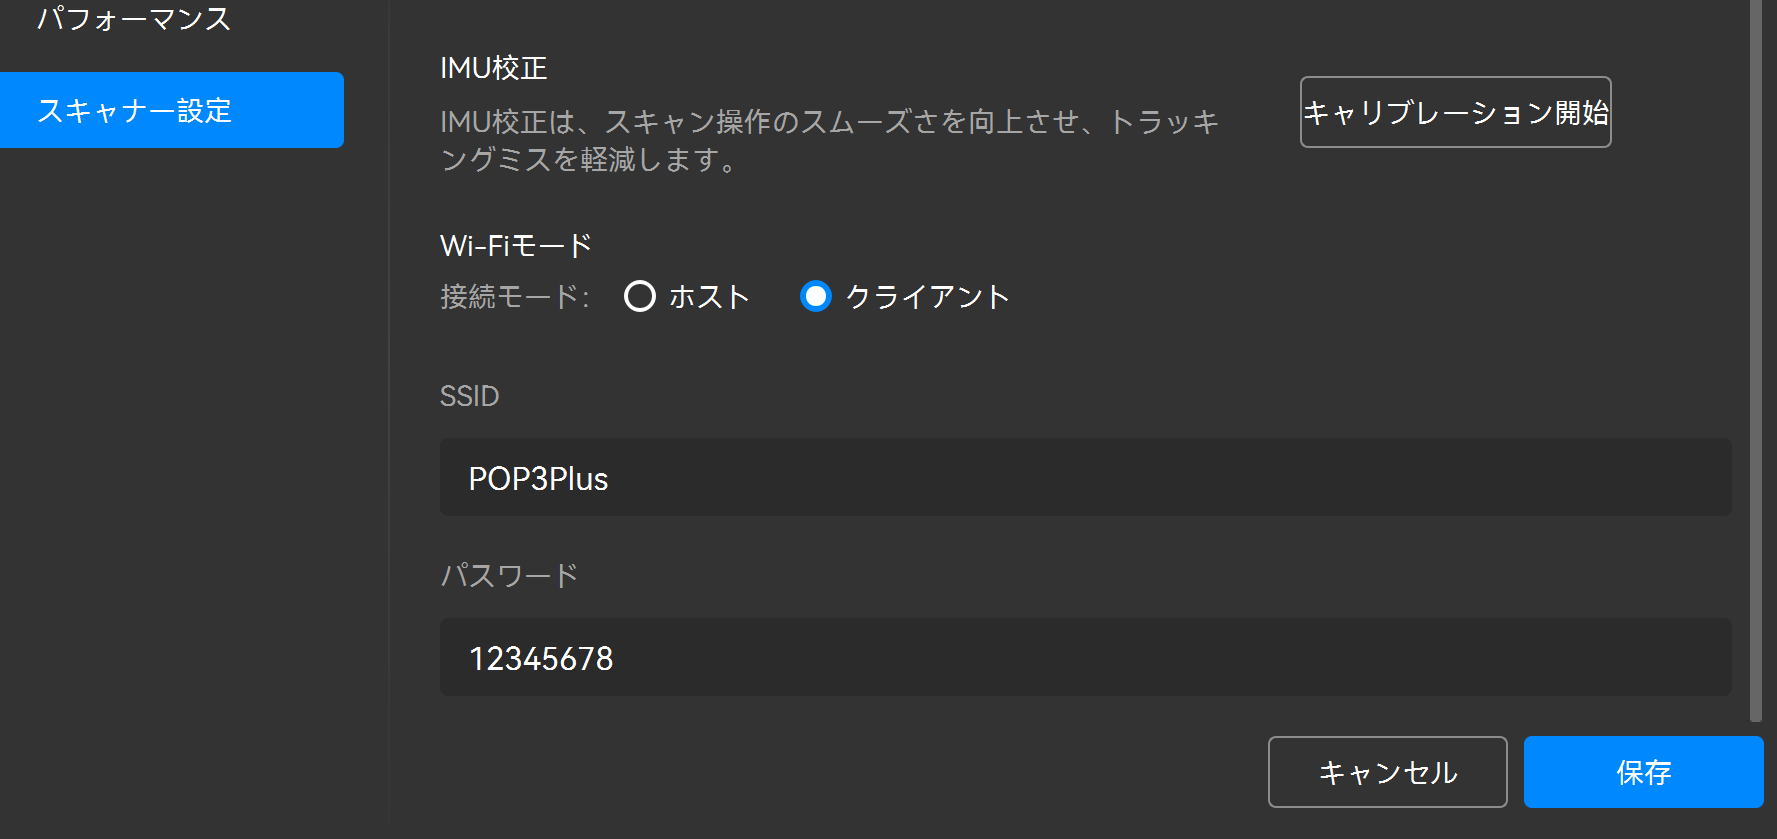1777x839 pixels.
Task: Click the vertical scrollbar on right edge
Action: [x=1755, y=360]
